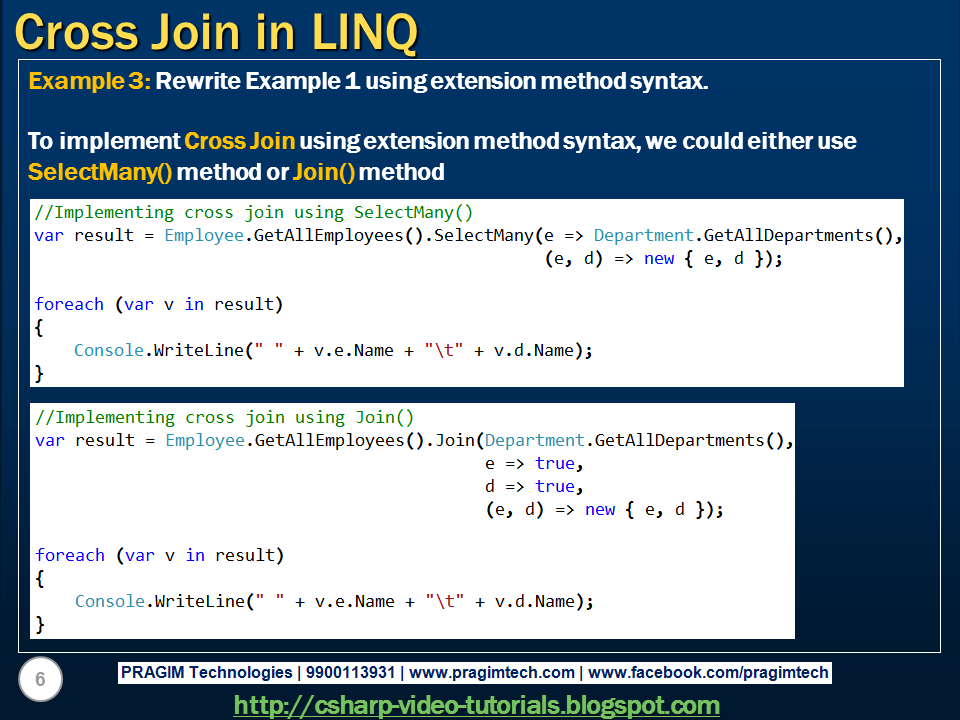Image resolution: width=960 pixels, height=720 pixels.
Task: Click www.facebook.com/pragimtech in the footer
Action: coord(708,672)
